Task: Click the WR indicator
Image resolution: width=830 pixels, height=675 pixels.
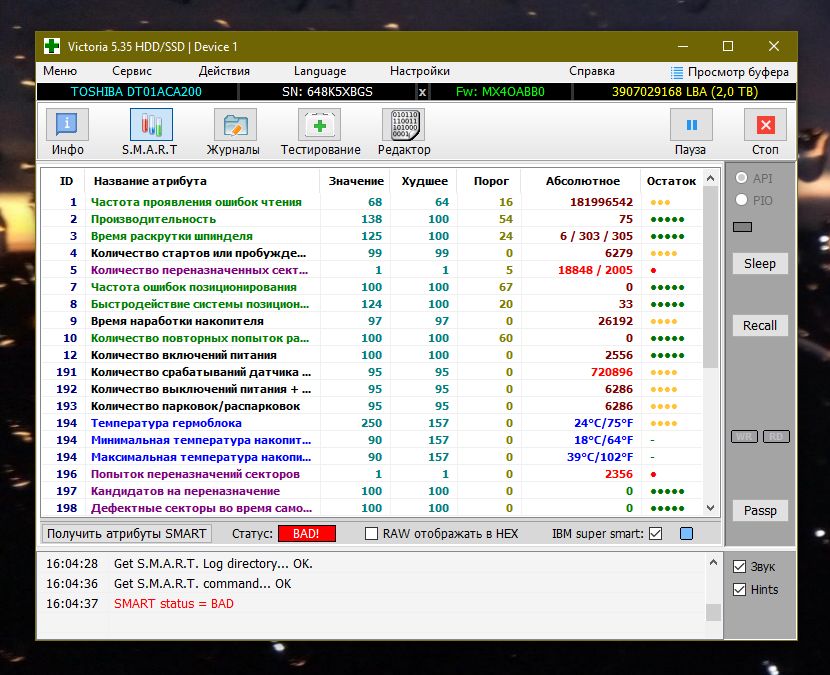Action: pos(744,437)
